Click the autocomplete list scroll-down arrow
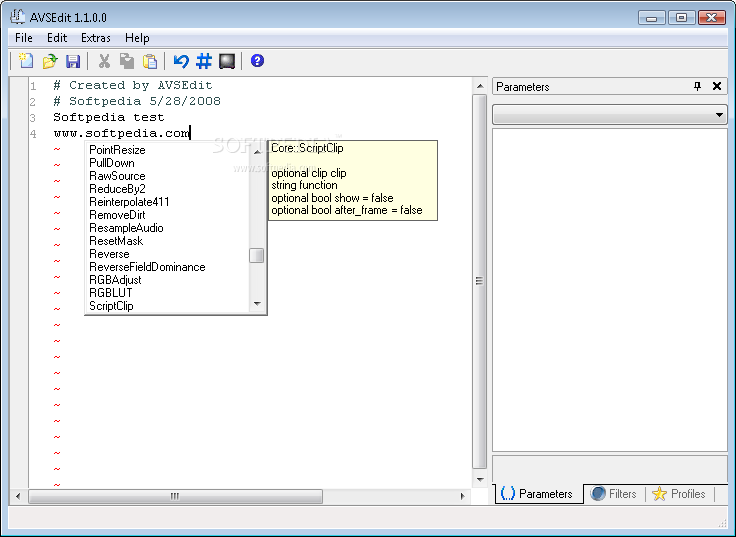 pyautogui.click(x=257, y=304)
